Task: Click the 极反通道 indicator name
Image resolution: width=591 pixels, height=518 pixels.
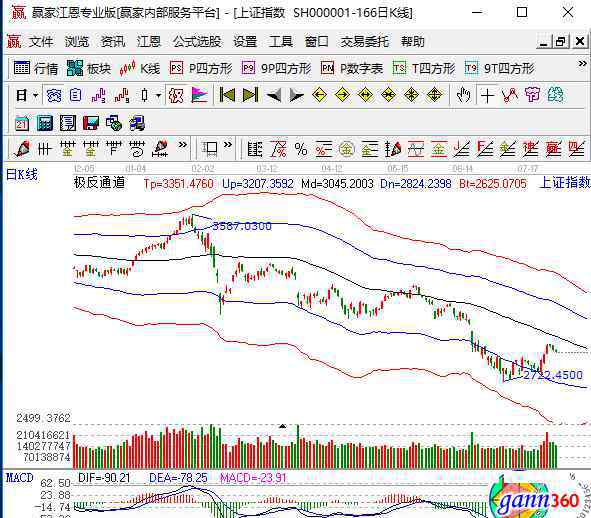Action: (100, 183)
